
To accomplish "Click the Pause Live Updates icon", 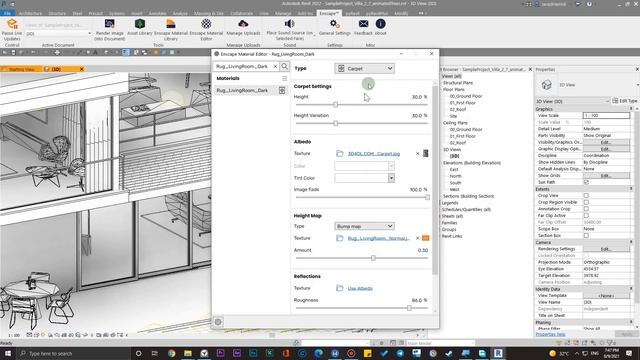I will [12, 24].
